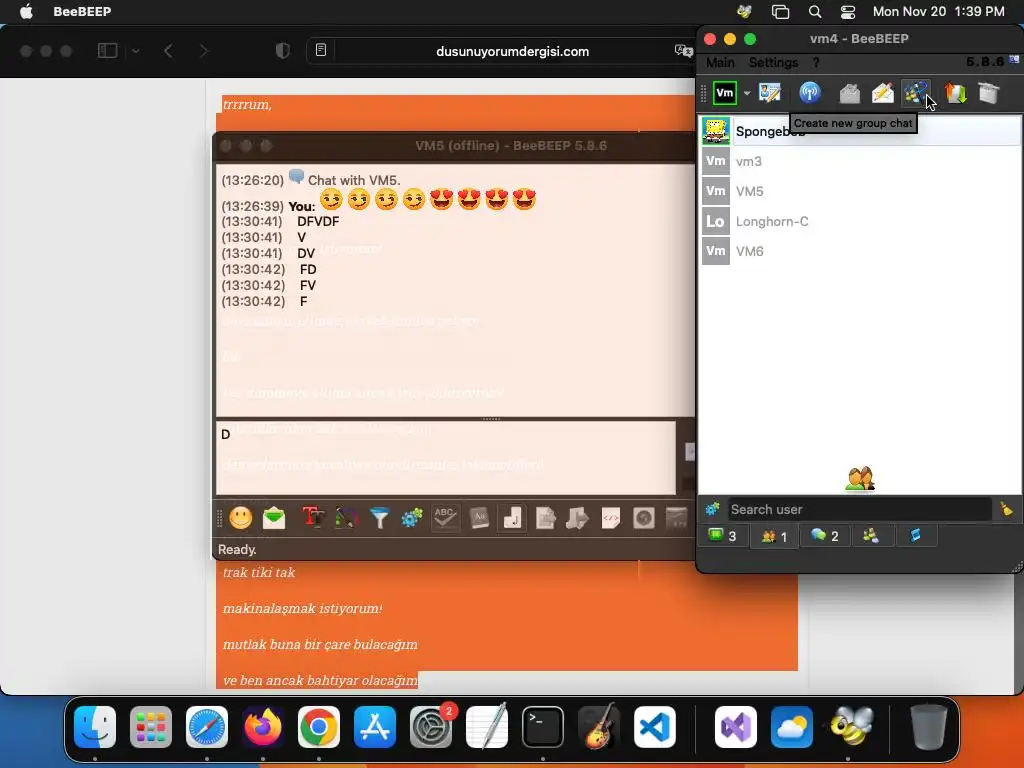Click Safari's privacy shield icon
Image resolution: width=1024 pixels, height=768 pixels.
(283, 51)
